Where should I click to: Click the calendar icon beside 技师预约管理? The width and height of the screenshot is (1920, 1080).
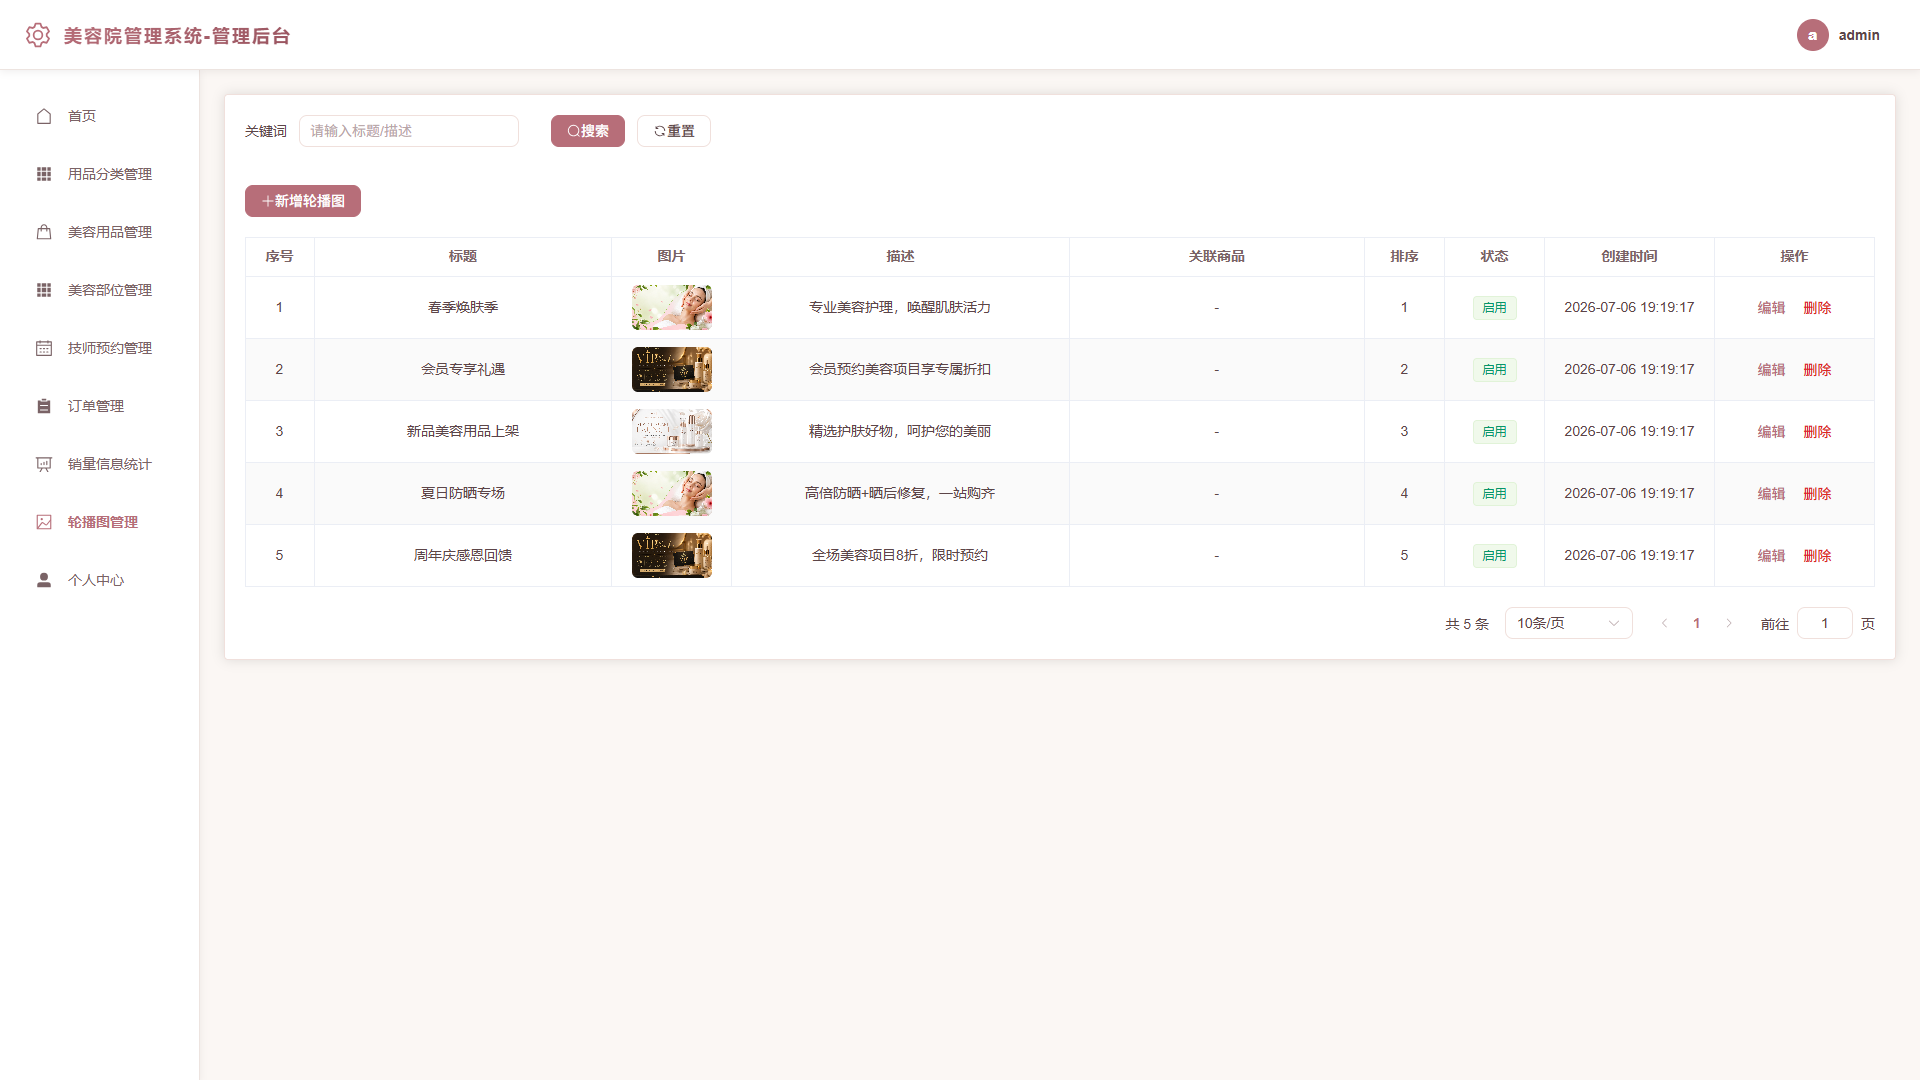click(44, 348)
